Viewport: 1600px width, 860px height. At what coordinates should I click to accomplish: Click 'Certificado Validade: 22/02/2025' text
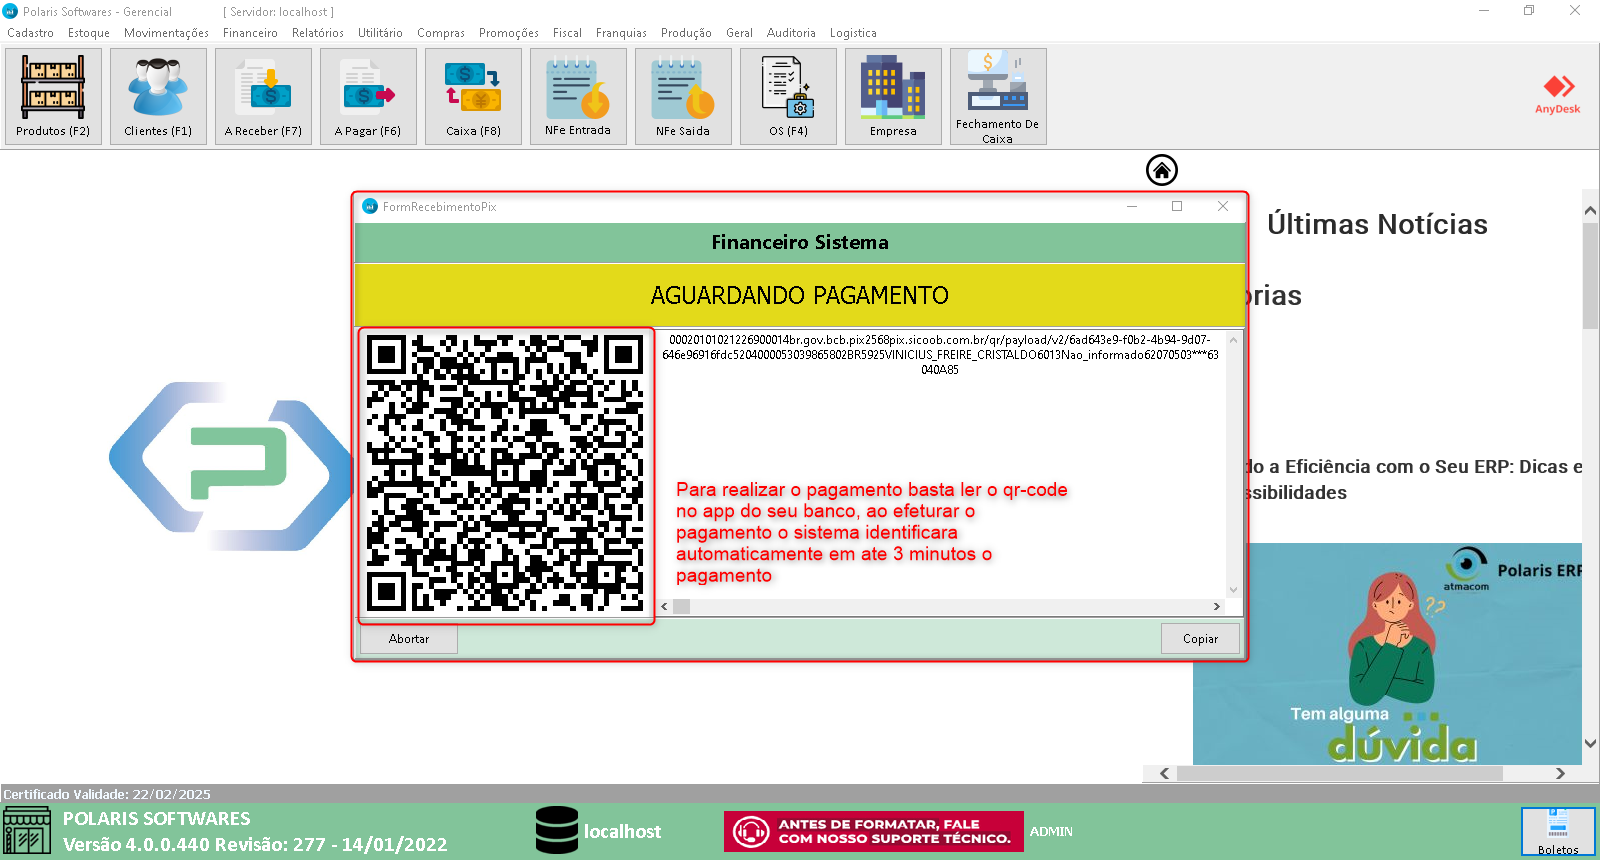[107, 794]
